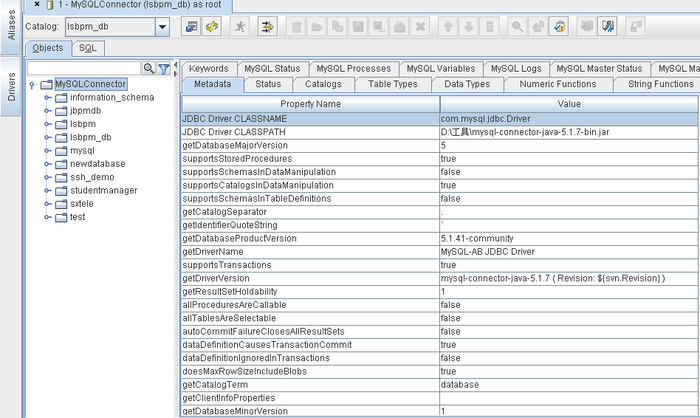Image resolution: width=700 pixels, height=418 pixels.
Task: Click the yellow arrow toolbar icon
Action: coord(268,27)
